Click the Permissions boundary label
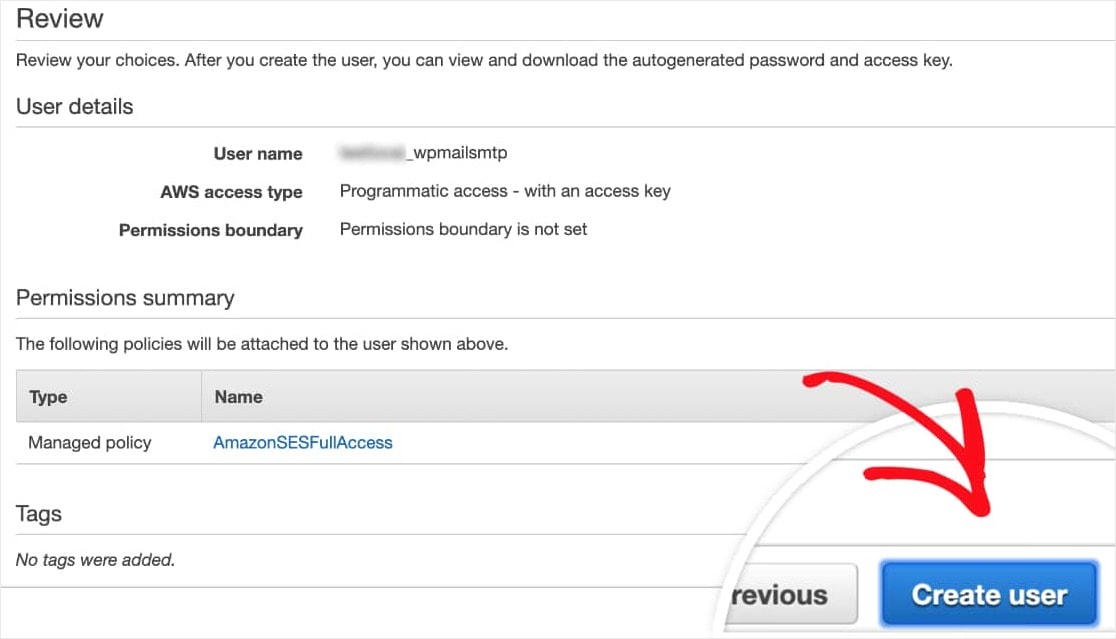 click(210, 230)
